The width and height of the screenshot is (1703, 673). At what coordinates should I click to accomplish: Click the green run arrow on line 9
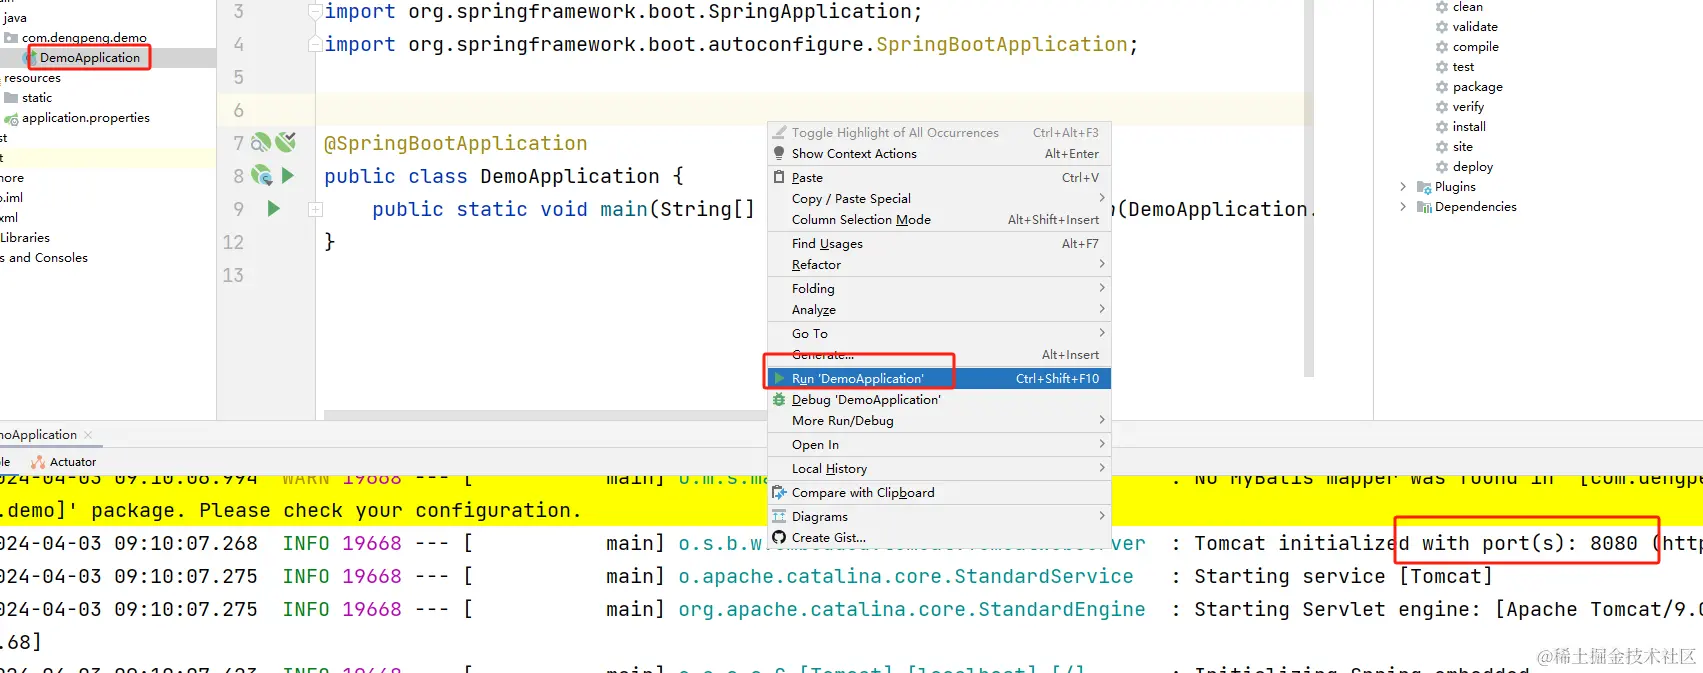pyautogui.click(x=274, y=209)
